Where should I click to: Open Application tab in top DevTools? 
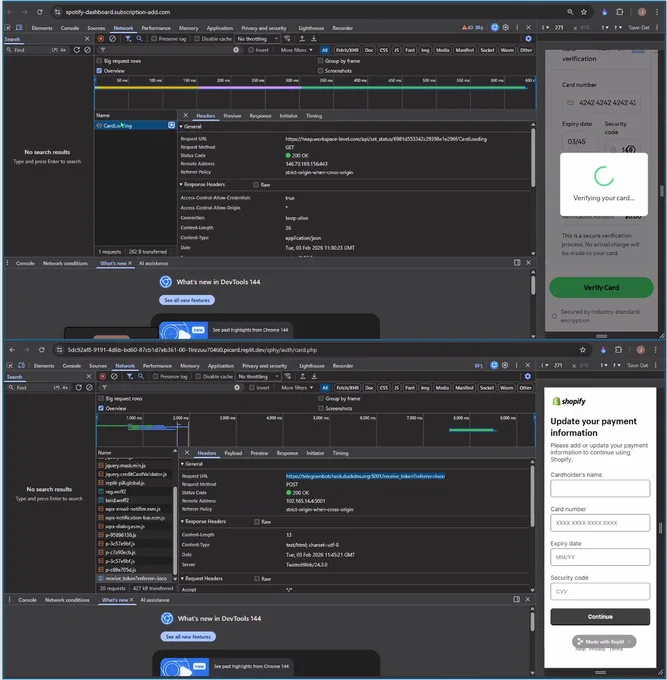point(220,28)
